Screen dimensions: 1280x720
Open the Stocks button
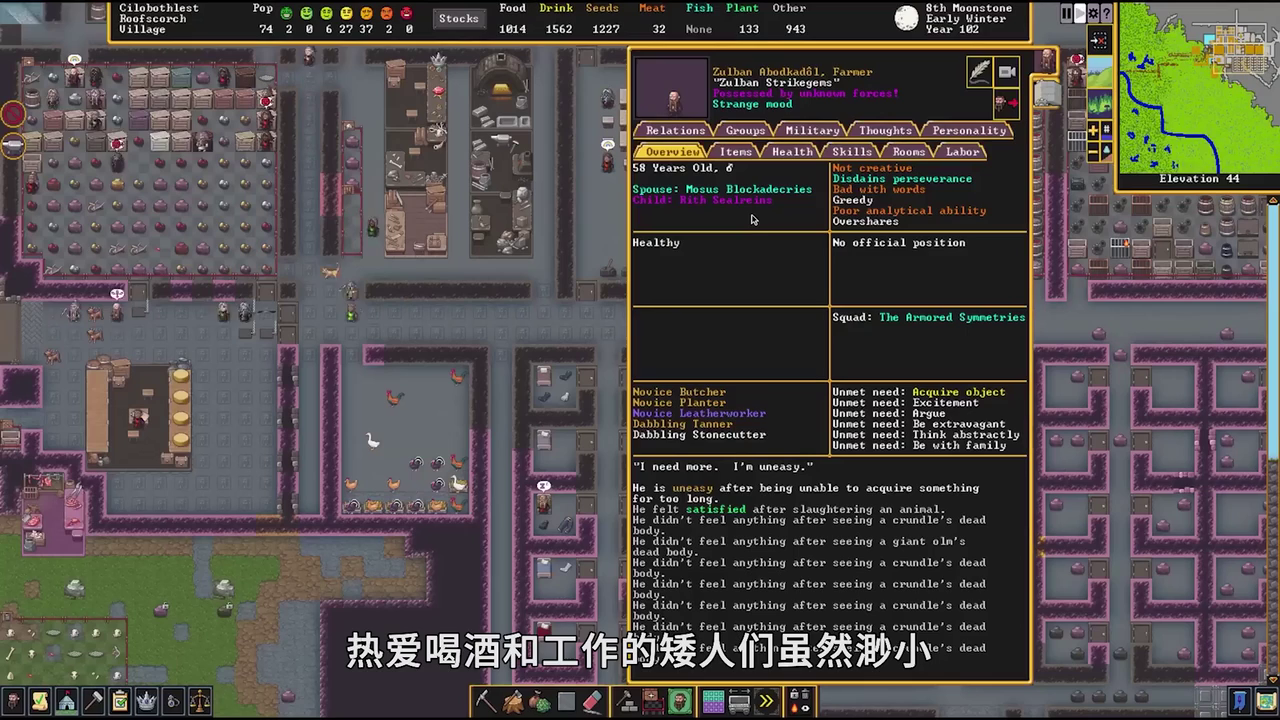coord(458,18)
